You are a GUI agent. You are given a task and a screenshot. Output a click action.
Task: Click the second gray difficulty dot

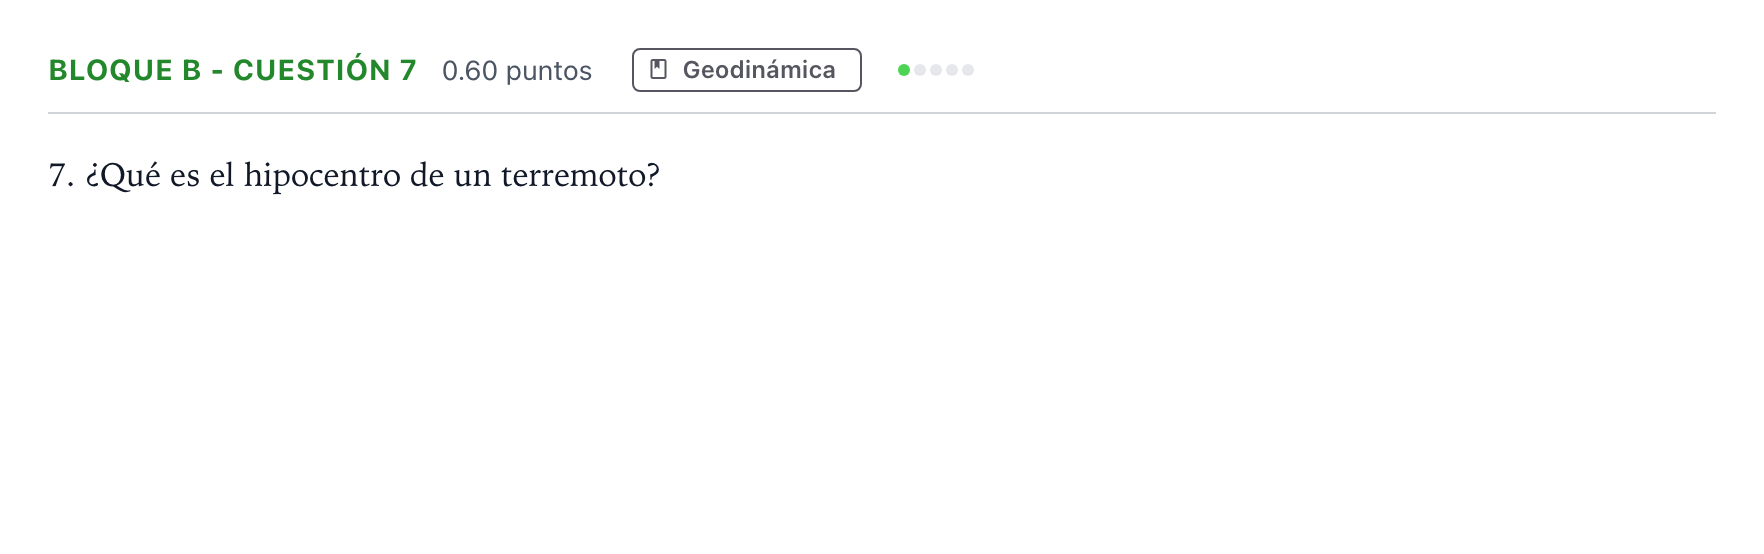(x=920, y=70)
